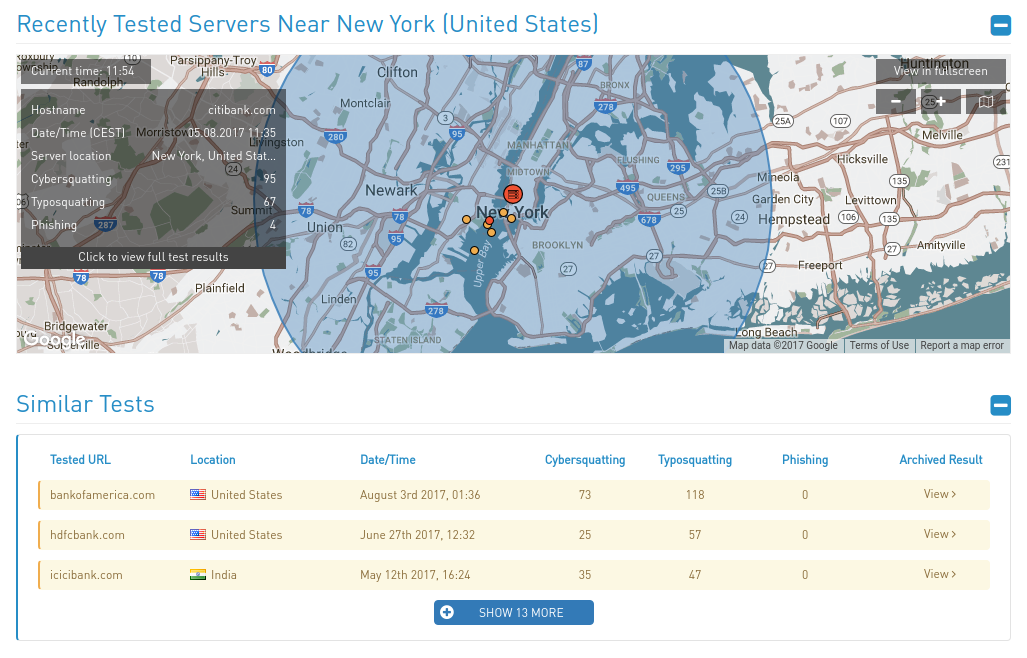This screenshot has width=1027, height=658.
Task: Sort by the Tested URL column header
Action: pyautogui.click(x=81, y=460)
